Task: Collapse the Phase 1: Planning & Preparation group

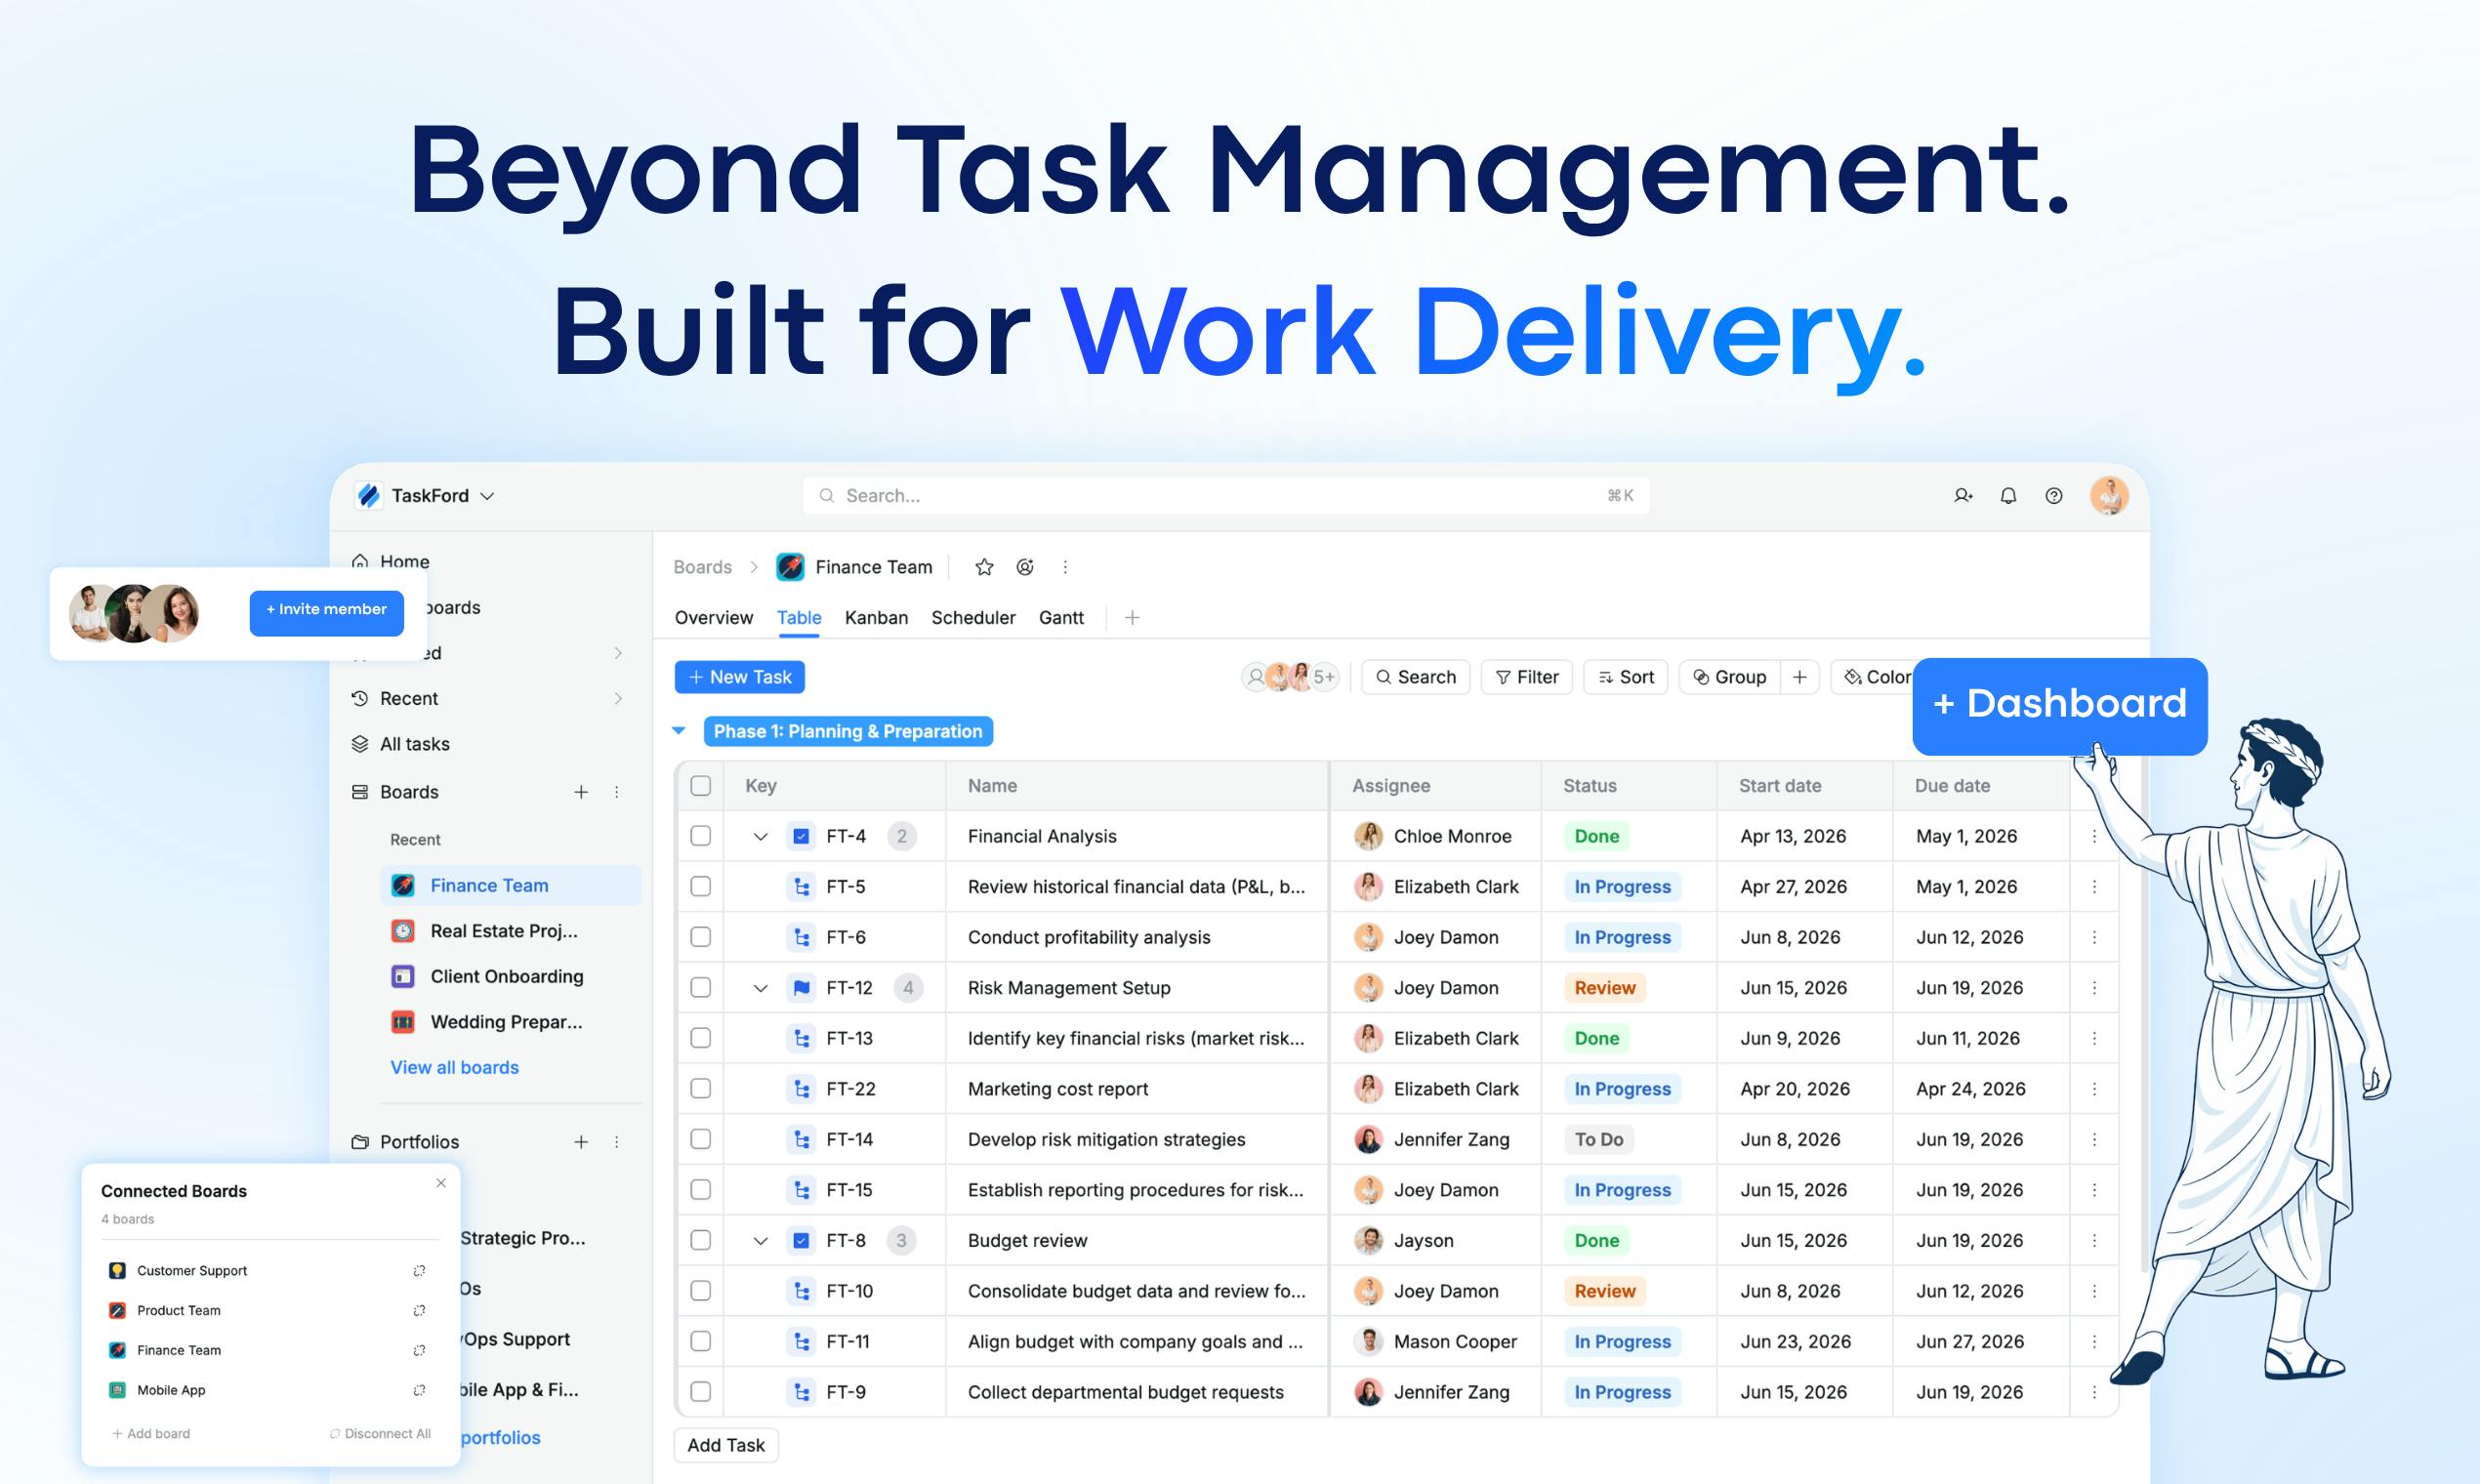Action: tap(679, 731)
